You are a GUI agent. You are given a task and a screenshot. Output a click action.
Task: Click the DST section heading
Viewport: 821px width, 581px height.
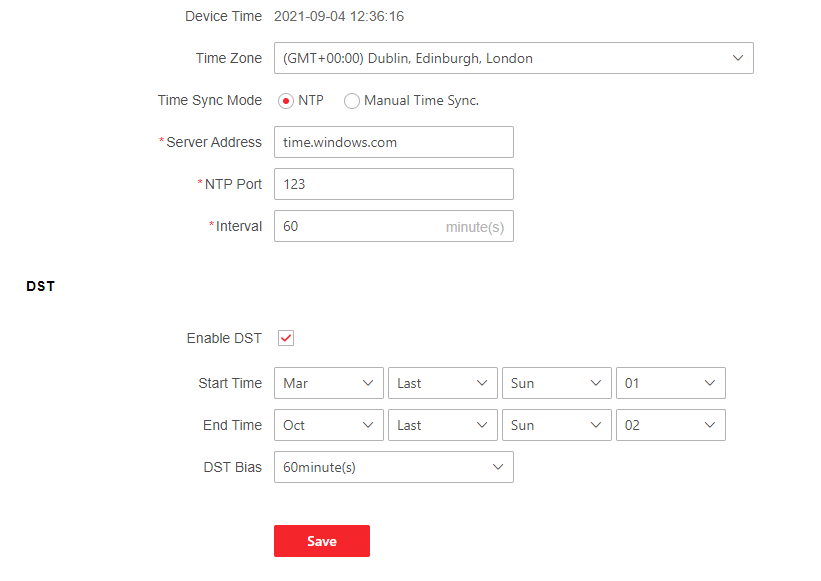pyautogui.click(x=40, y=286)
